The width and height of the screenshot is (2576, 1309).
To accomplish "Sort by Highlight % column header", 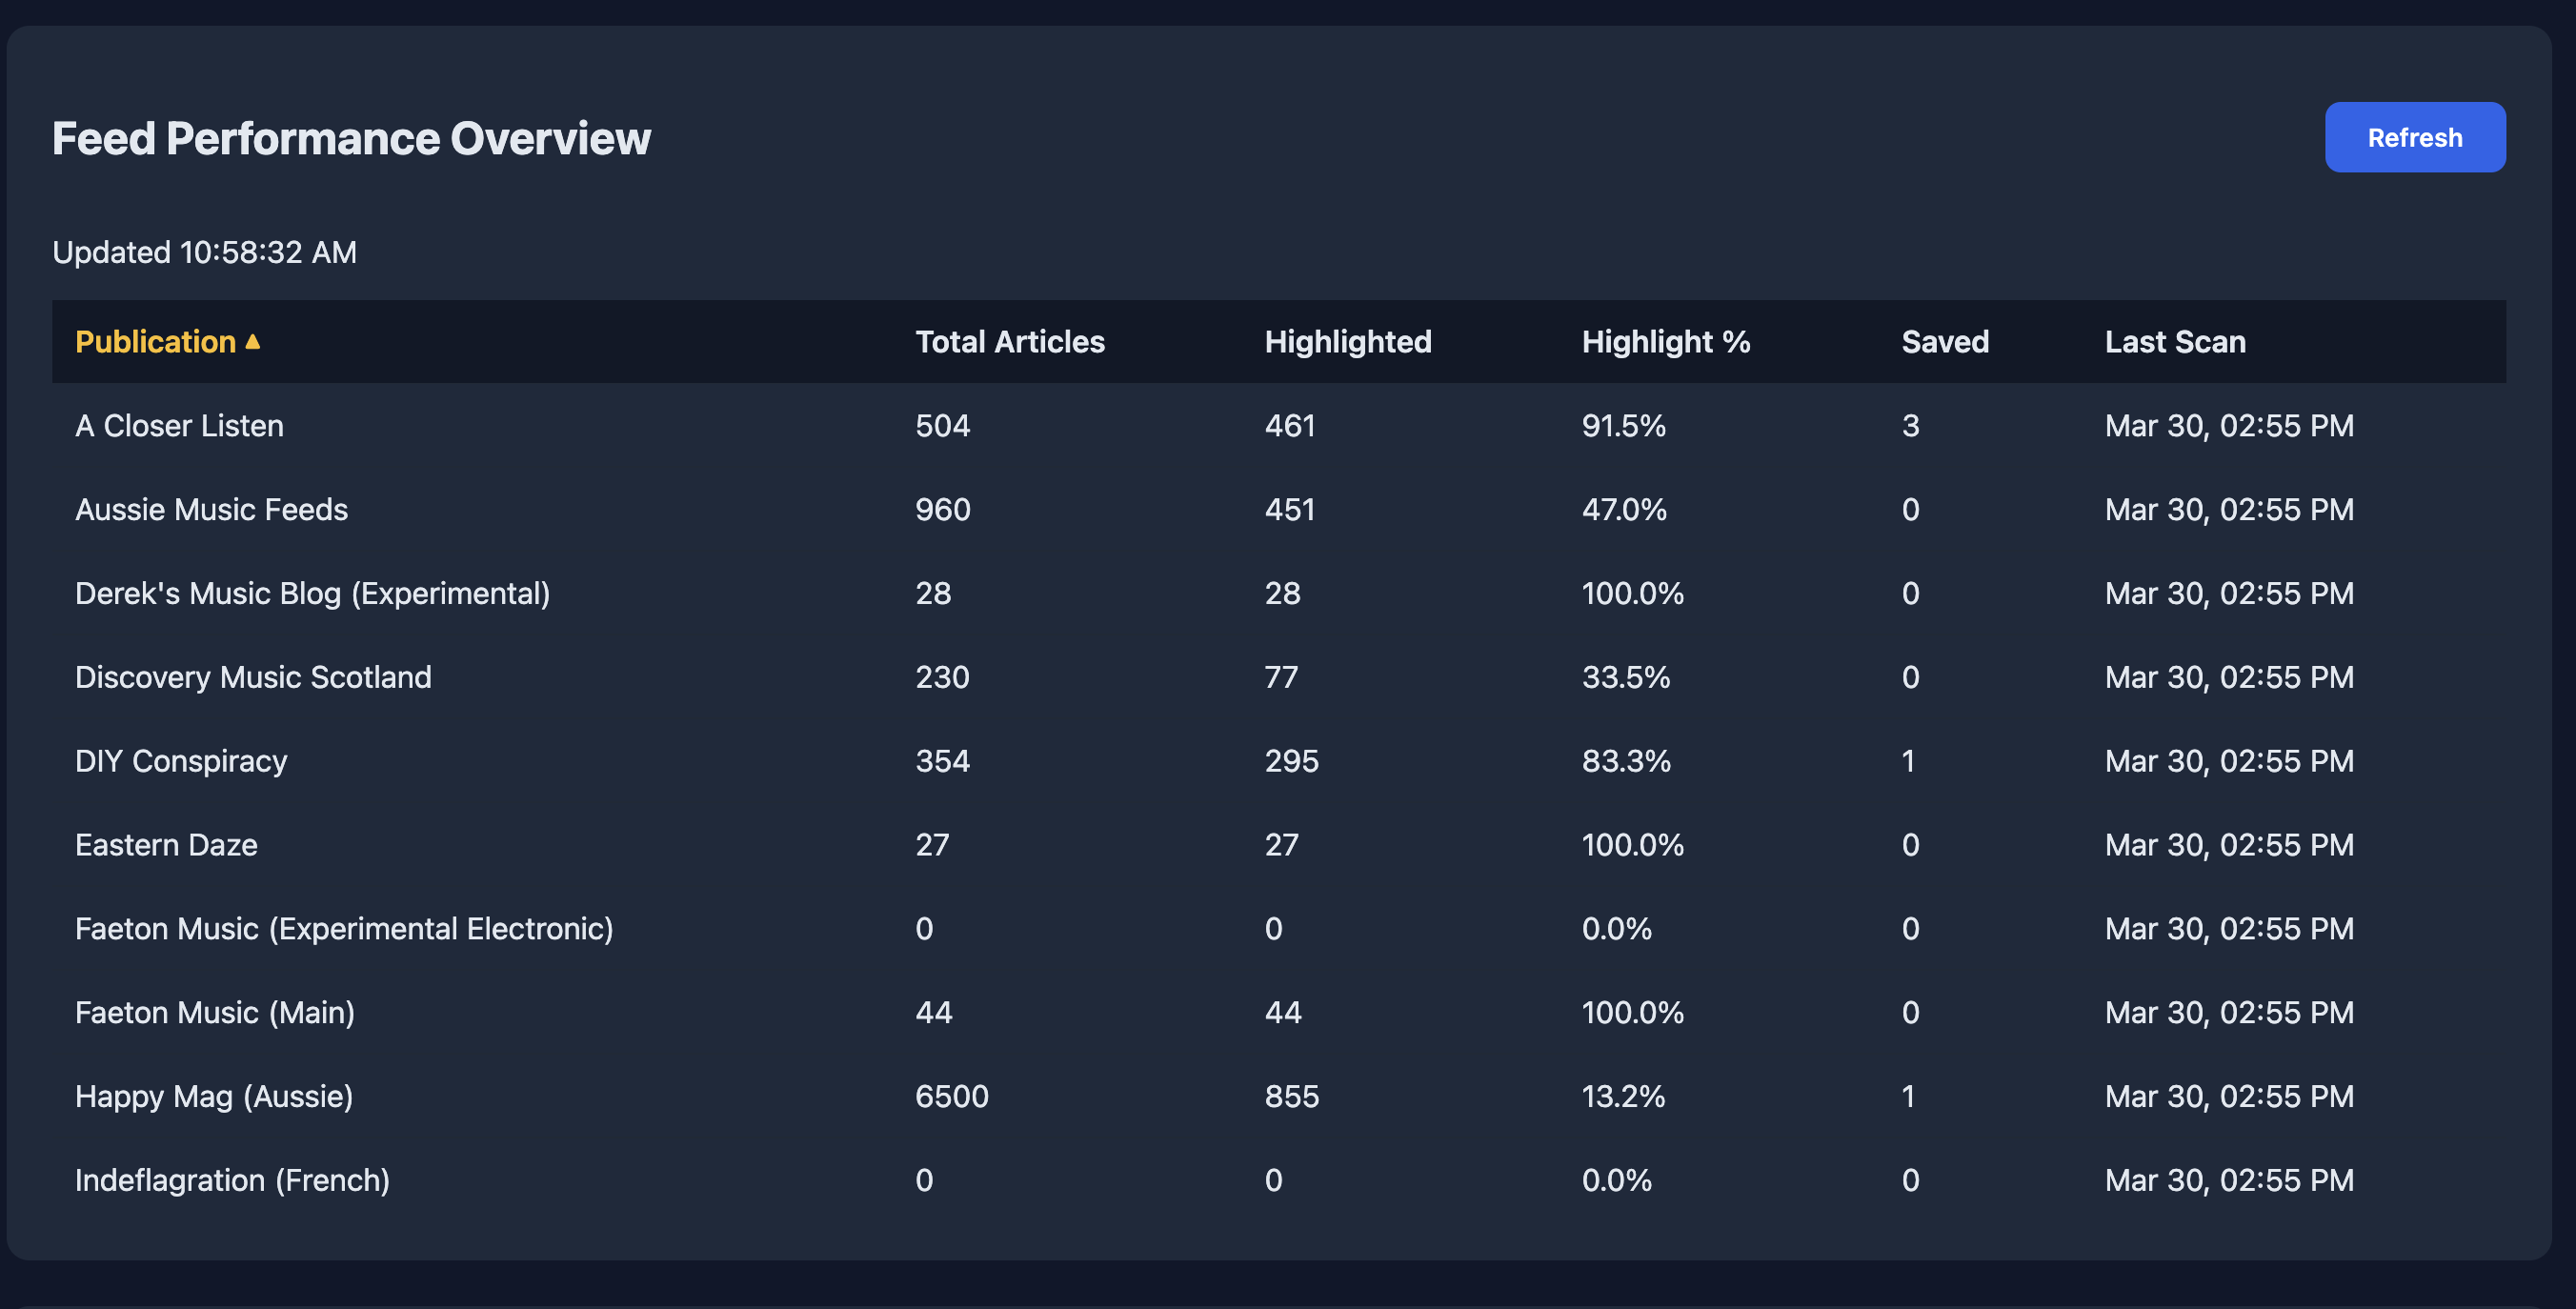I will click(x=1665, y=342).
